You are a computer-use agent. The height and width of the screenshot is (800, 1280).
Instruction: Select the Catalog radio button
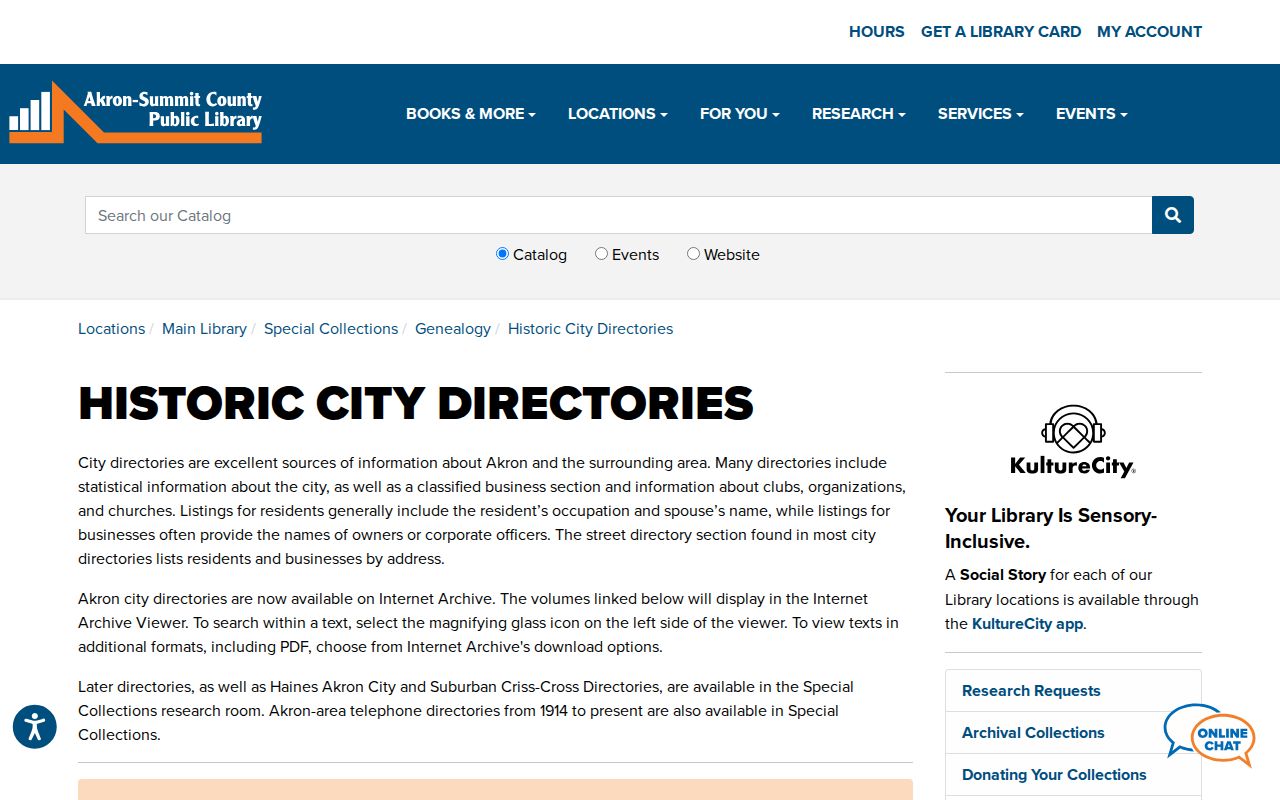[502, 254]
